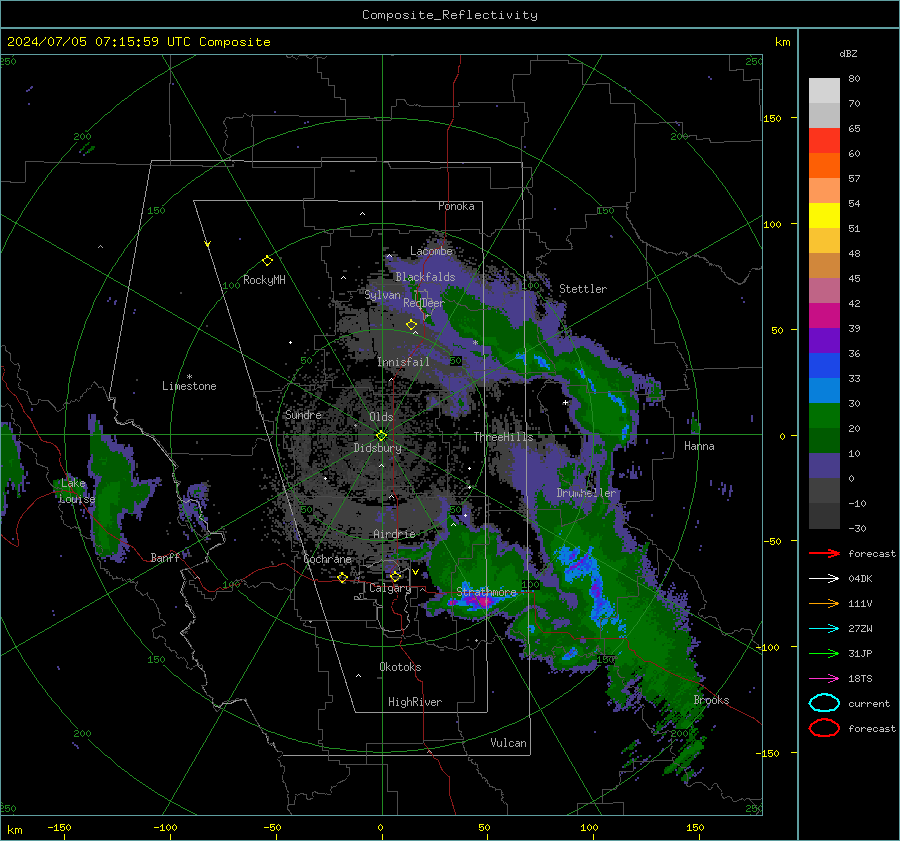Click the 04DK legend label
The height and width of the screenshot is (841, 900).
[860, 579]
